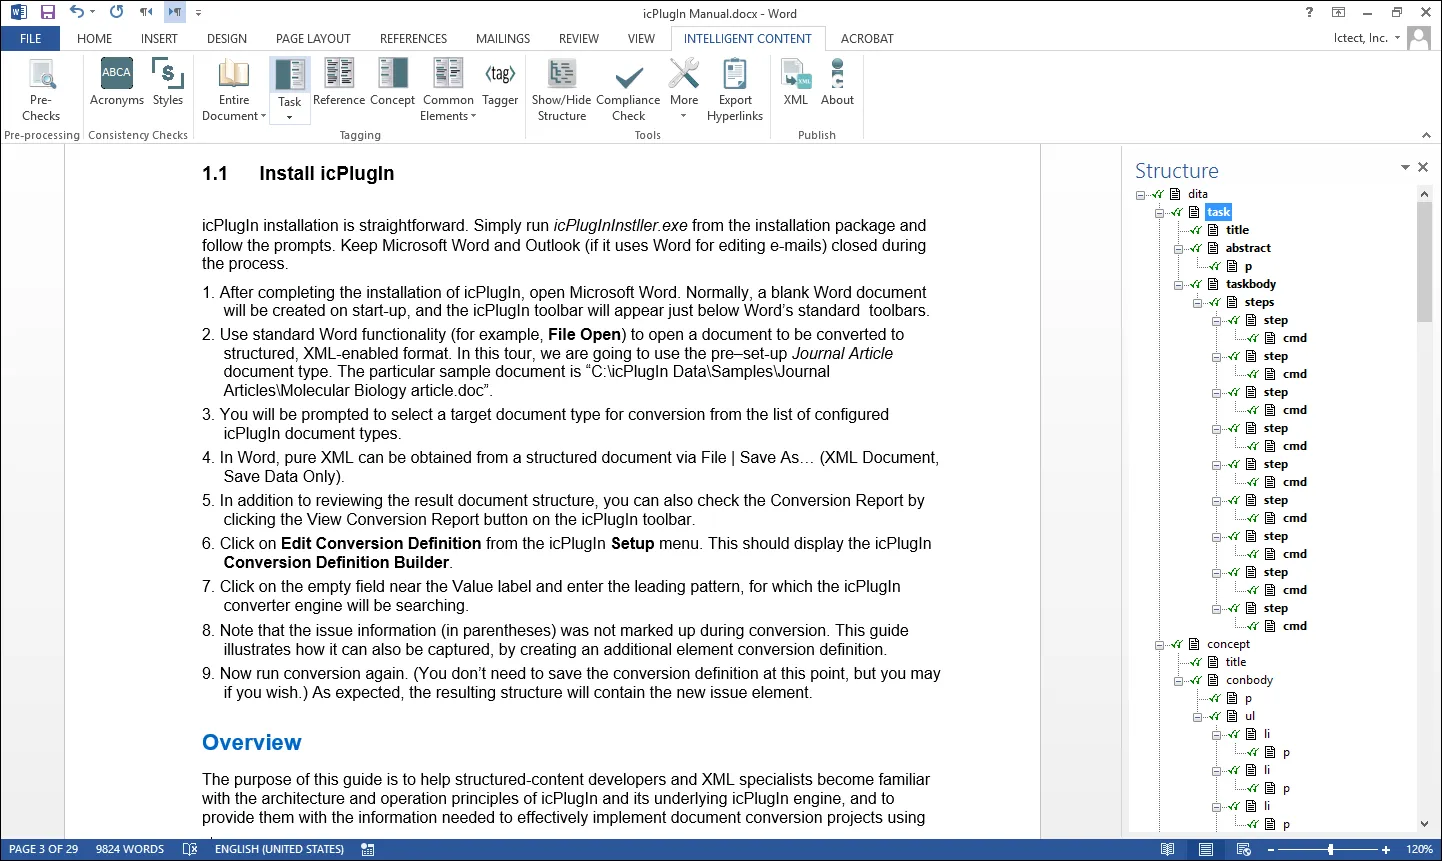Open the More tools icon

point(684,75)
